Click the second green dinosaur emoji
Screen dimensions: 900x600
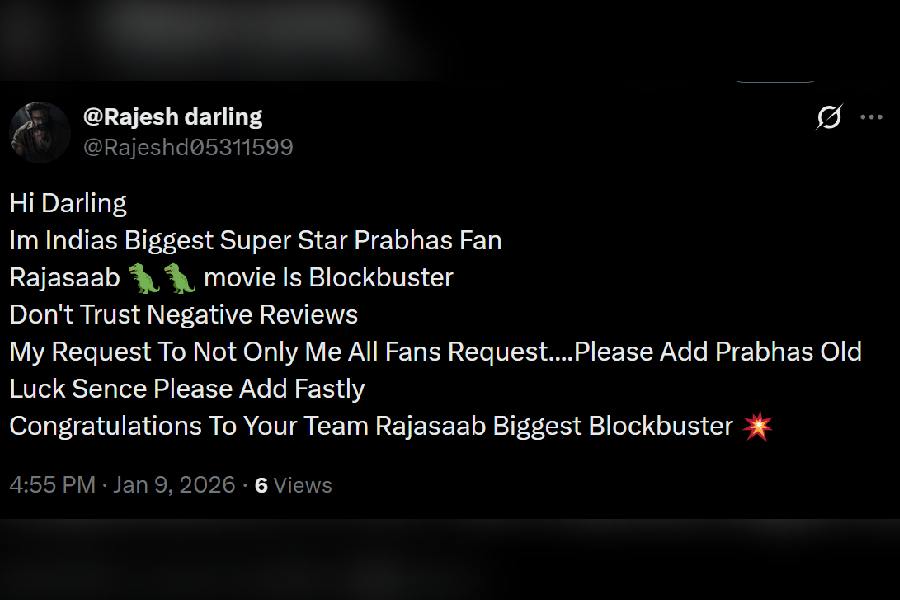pyautogui.click(x=179, y=278)
